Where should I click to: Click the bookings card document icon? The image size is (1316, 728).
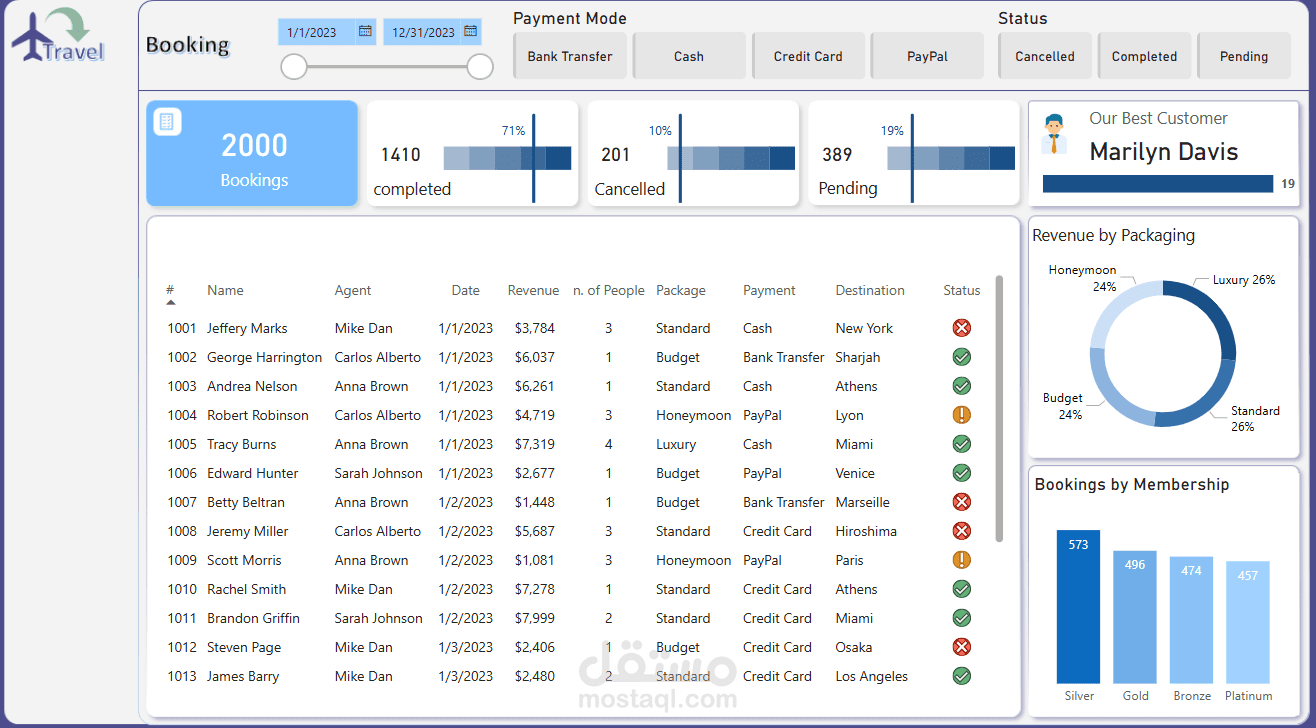[167, 122]
